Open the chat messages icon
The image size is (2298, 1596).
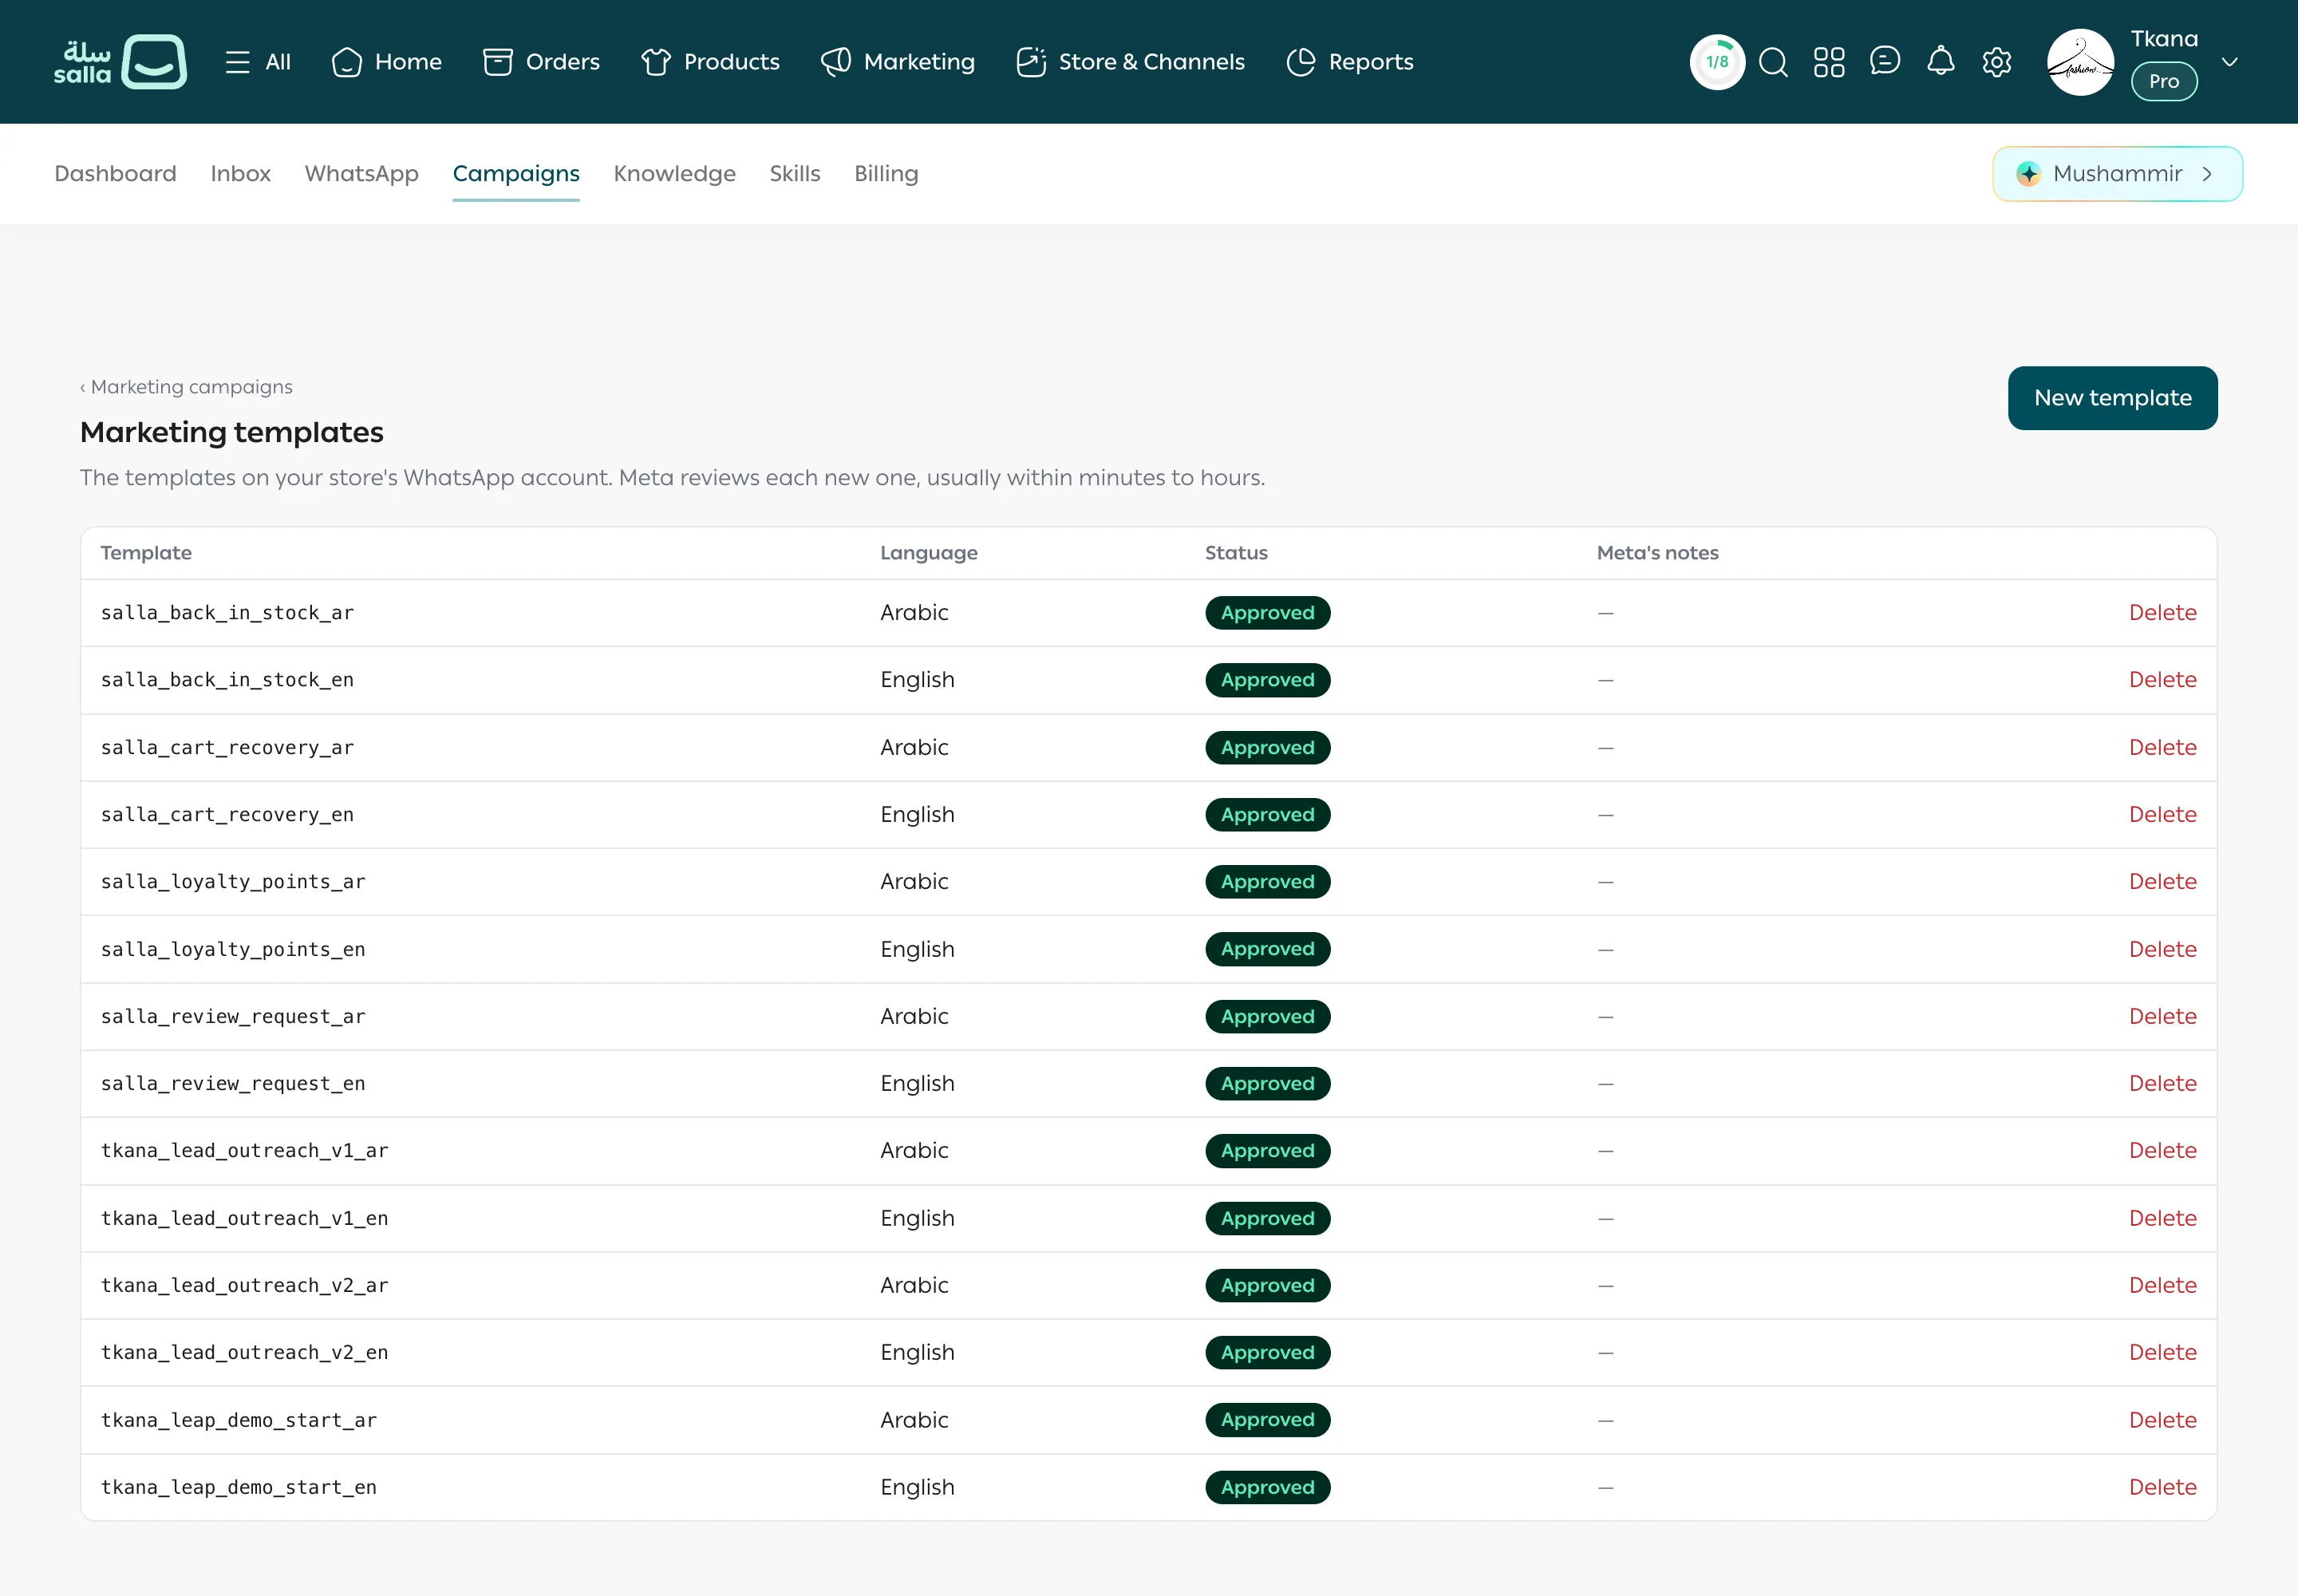click(x=1885, y=61)
